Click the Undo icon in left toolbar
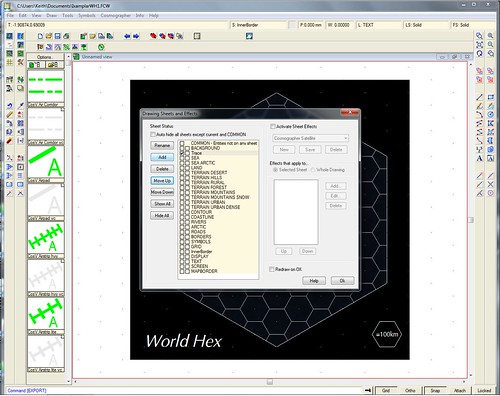Viewport: 500px width, 396px height. coord(9,106)
